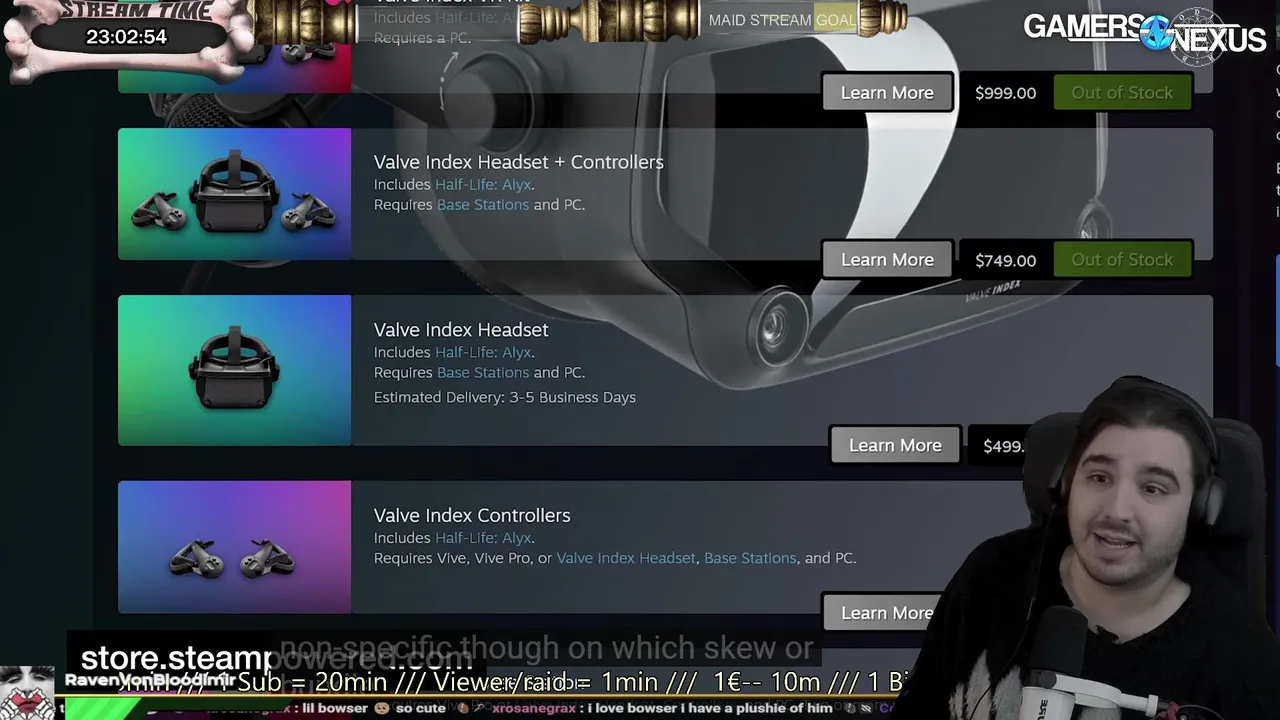Click the Valve Index Headset + Controllers title

[519, 162]
